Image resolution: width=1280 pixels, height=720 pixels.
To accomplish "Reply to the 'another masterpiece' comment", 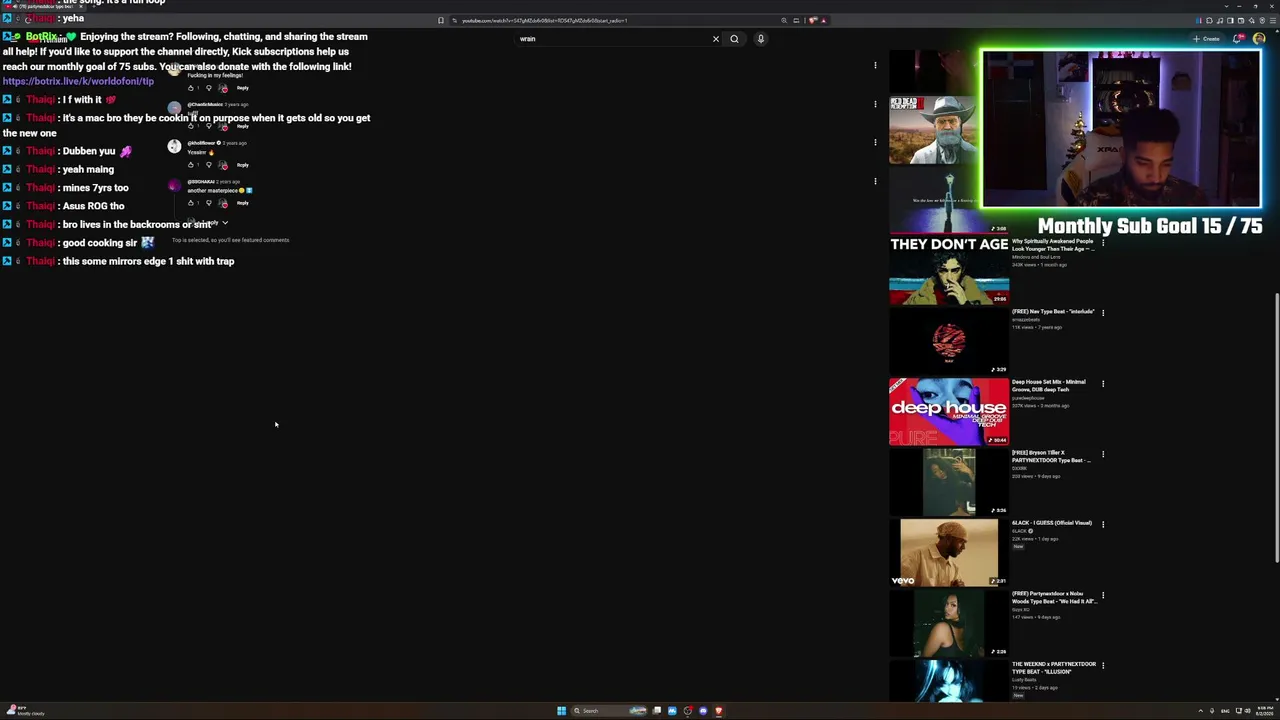I will (x=242, y=203).
